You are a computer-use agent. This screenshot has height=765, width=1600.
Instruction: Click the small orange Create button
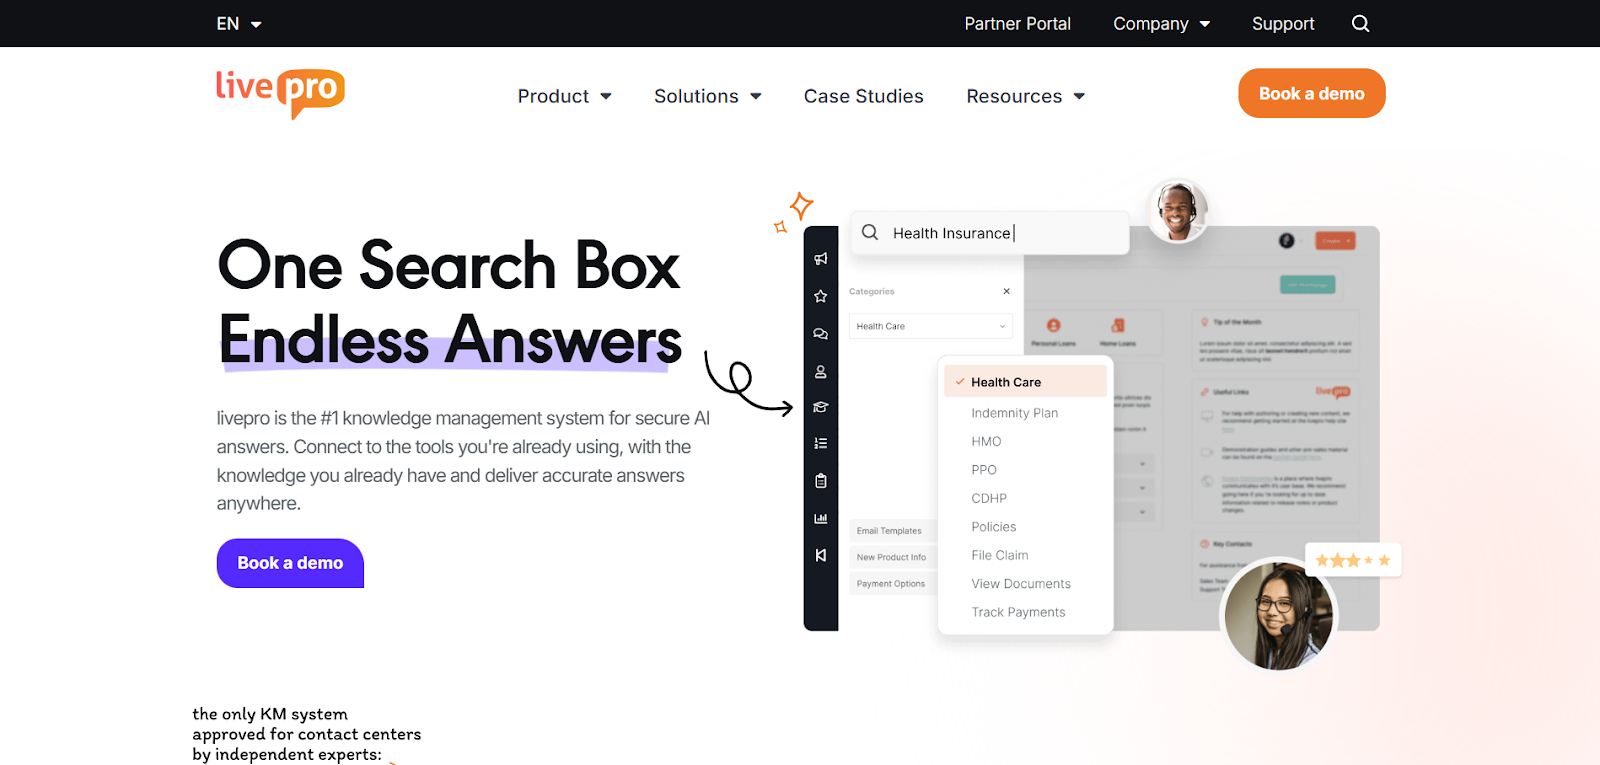1335,241
